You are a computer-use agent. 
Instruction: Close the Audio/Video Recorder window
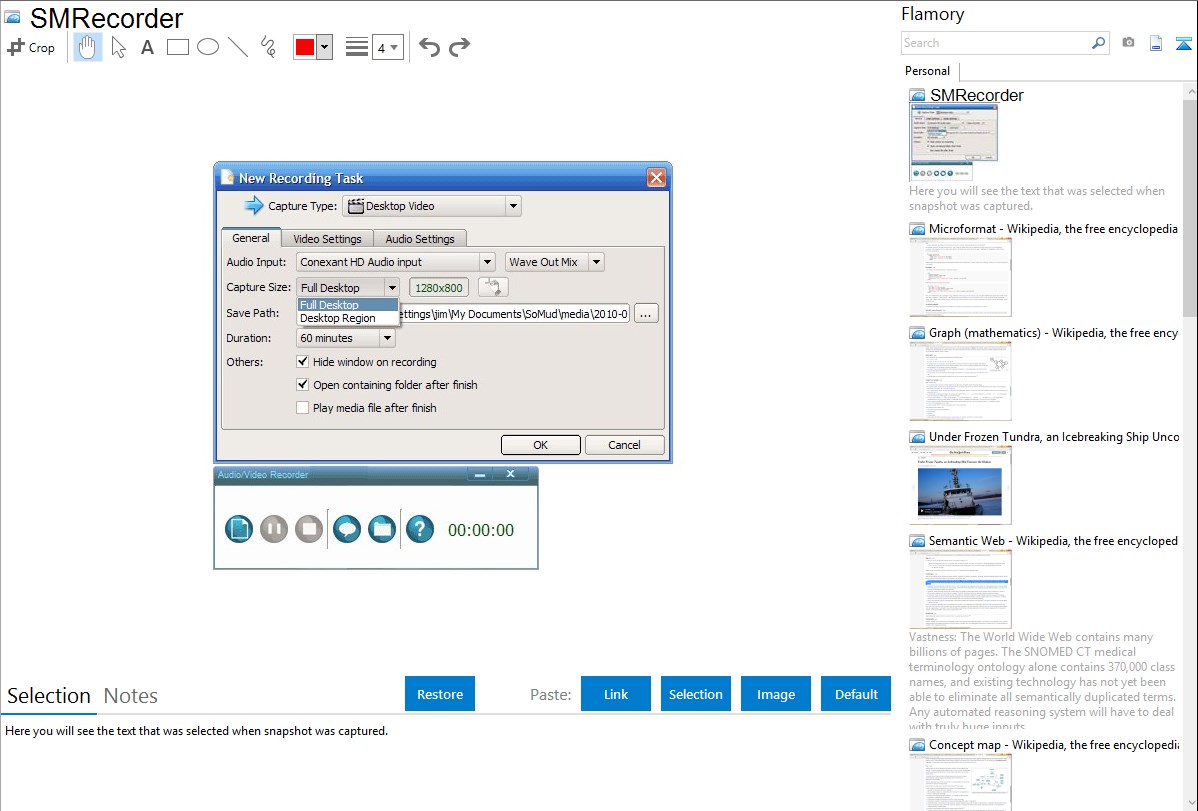pos(510,475)
